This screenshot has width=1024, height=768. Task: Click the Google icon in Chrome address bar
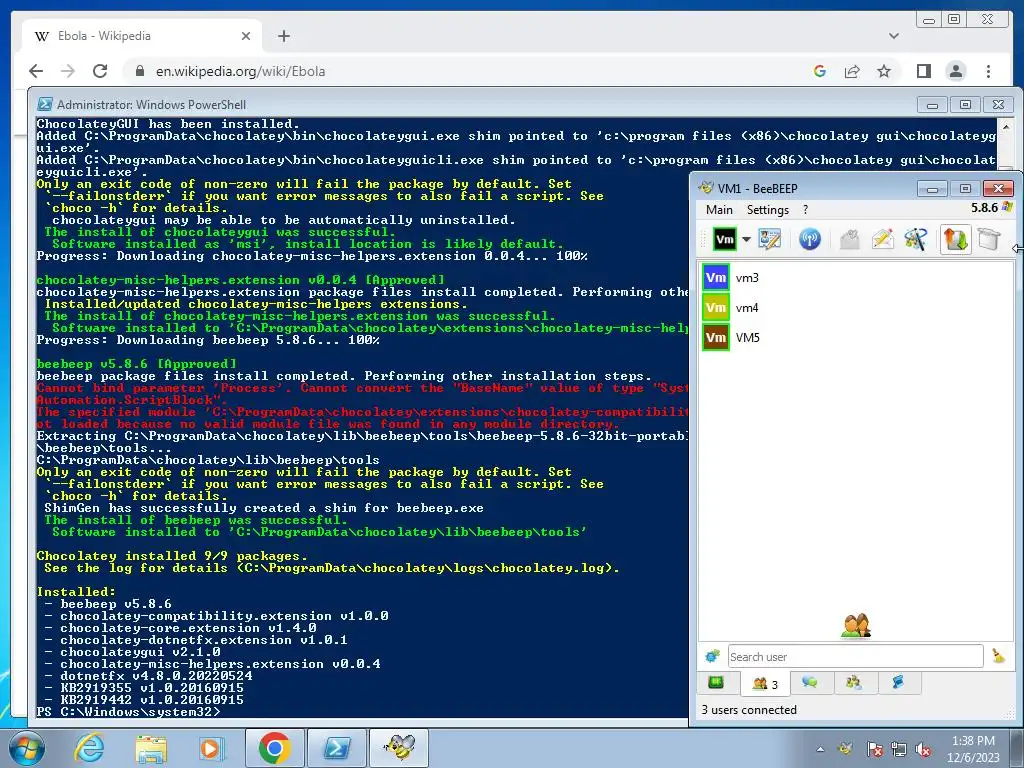tap(820, 71)
